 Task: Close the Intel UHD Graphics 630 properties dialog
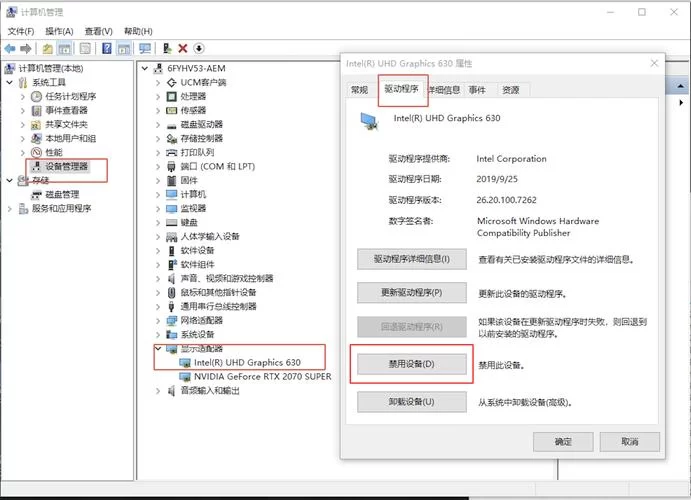click(654, 63)
